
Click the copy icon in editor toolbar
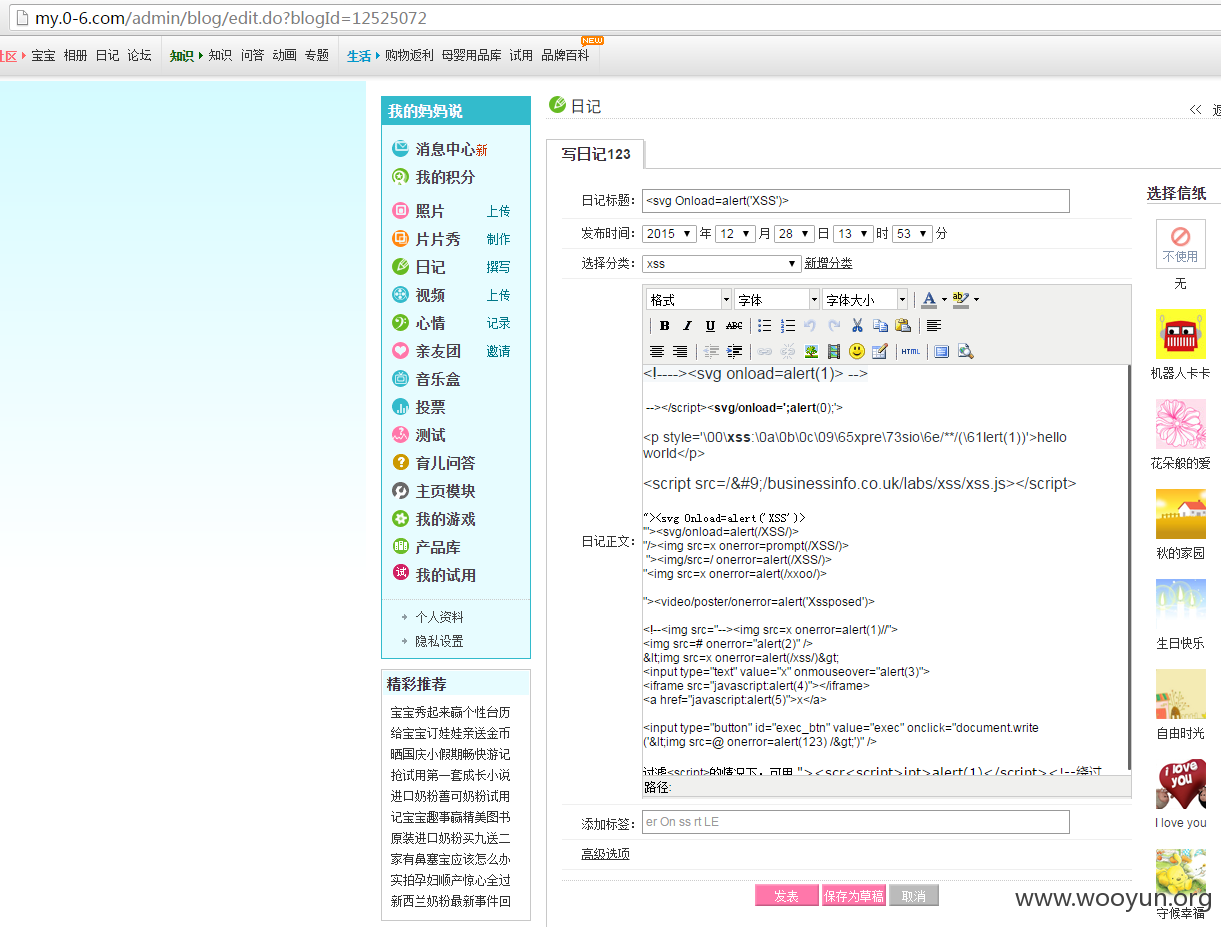tap(880, 325)
